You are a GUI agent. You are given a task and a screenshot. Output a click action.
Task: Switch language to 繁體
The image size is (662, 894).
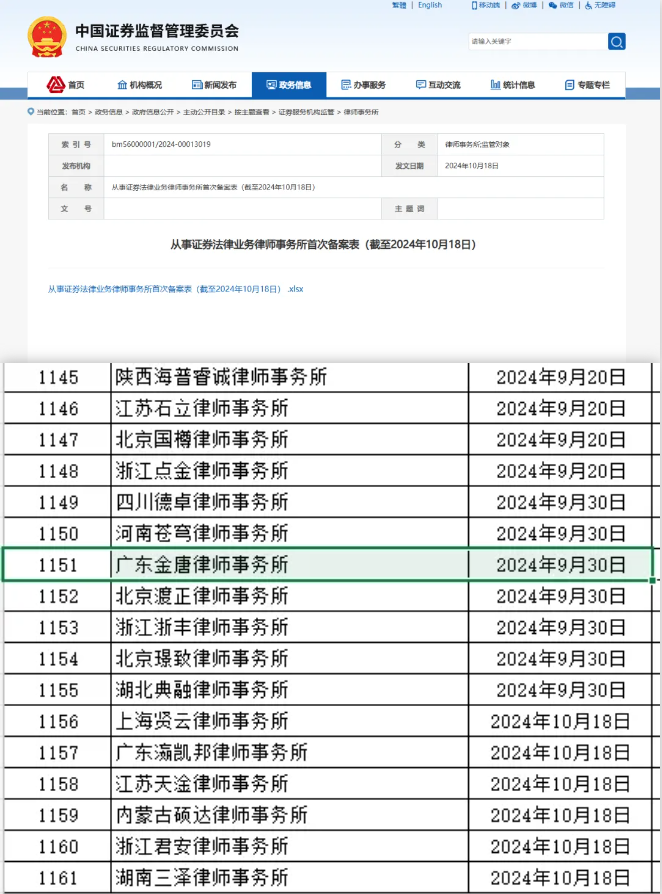[x=399, y=5]
